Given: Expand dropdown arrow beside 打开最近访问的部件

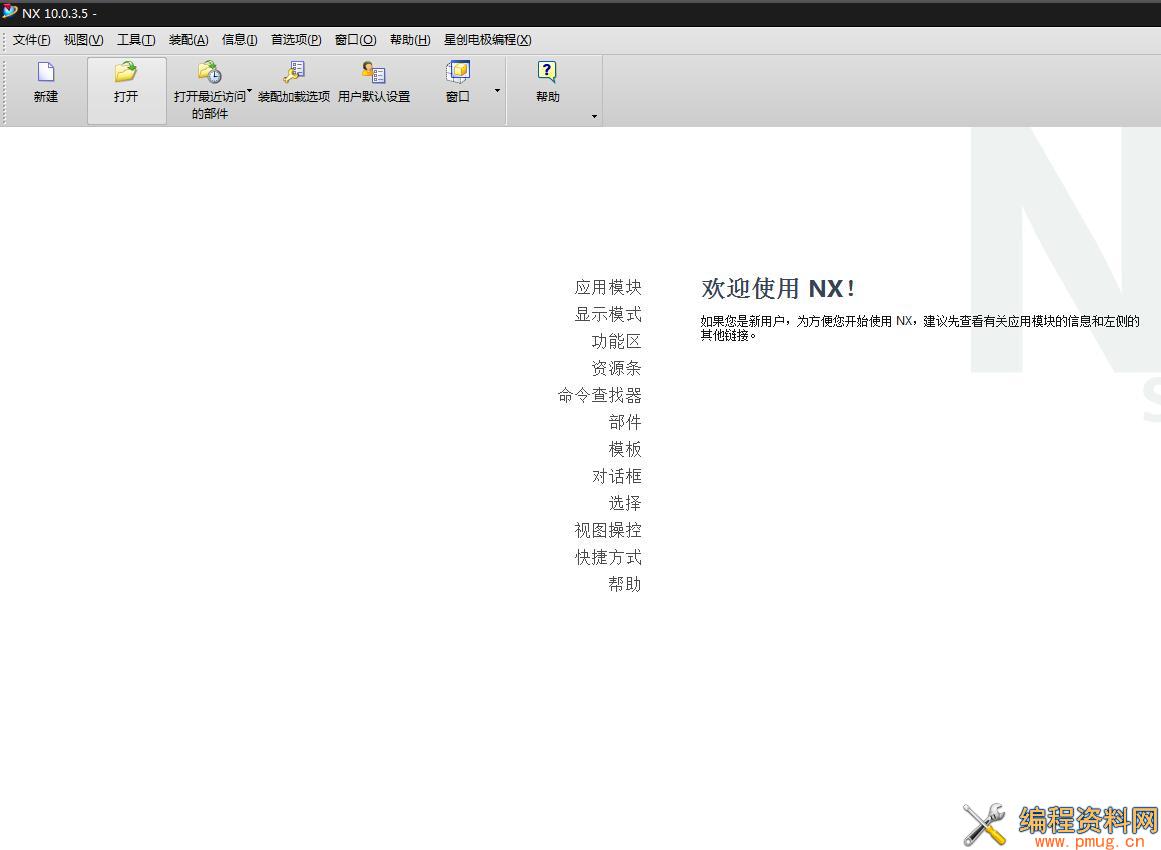Looking at the screenshot, I should point(250,91).
